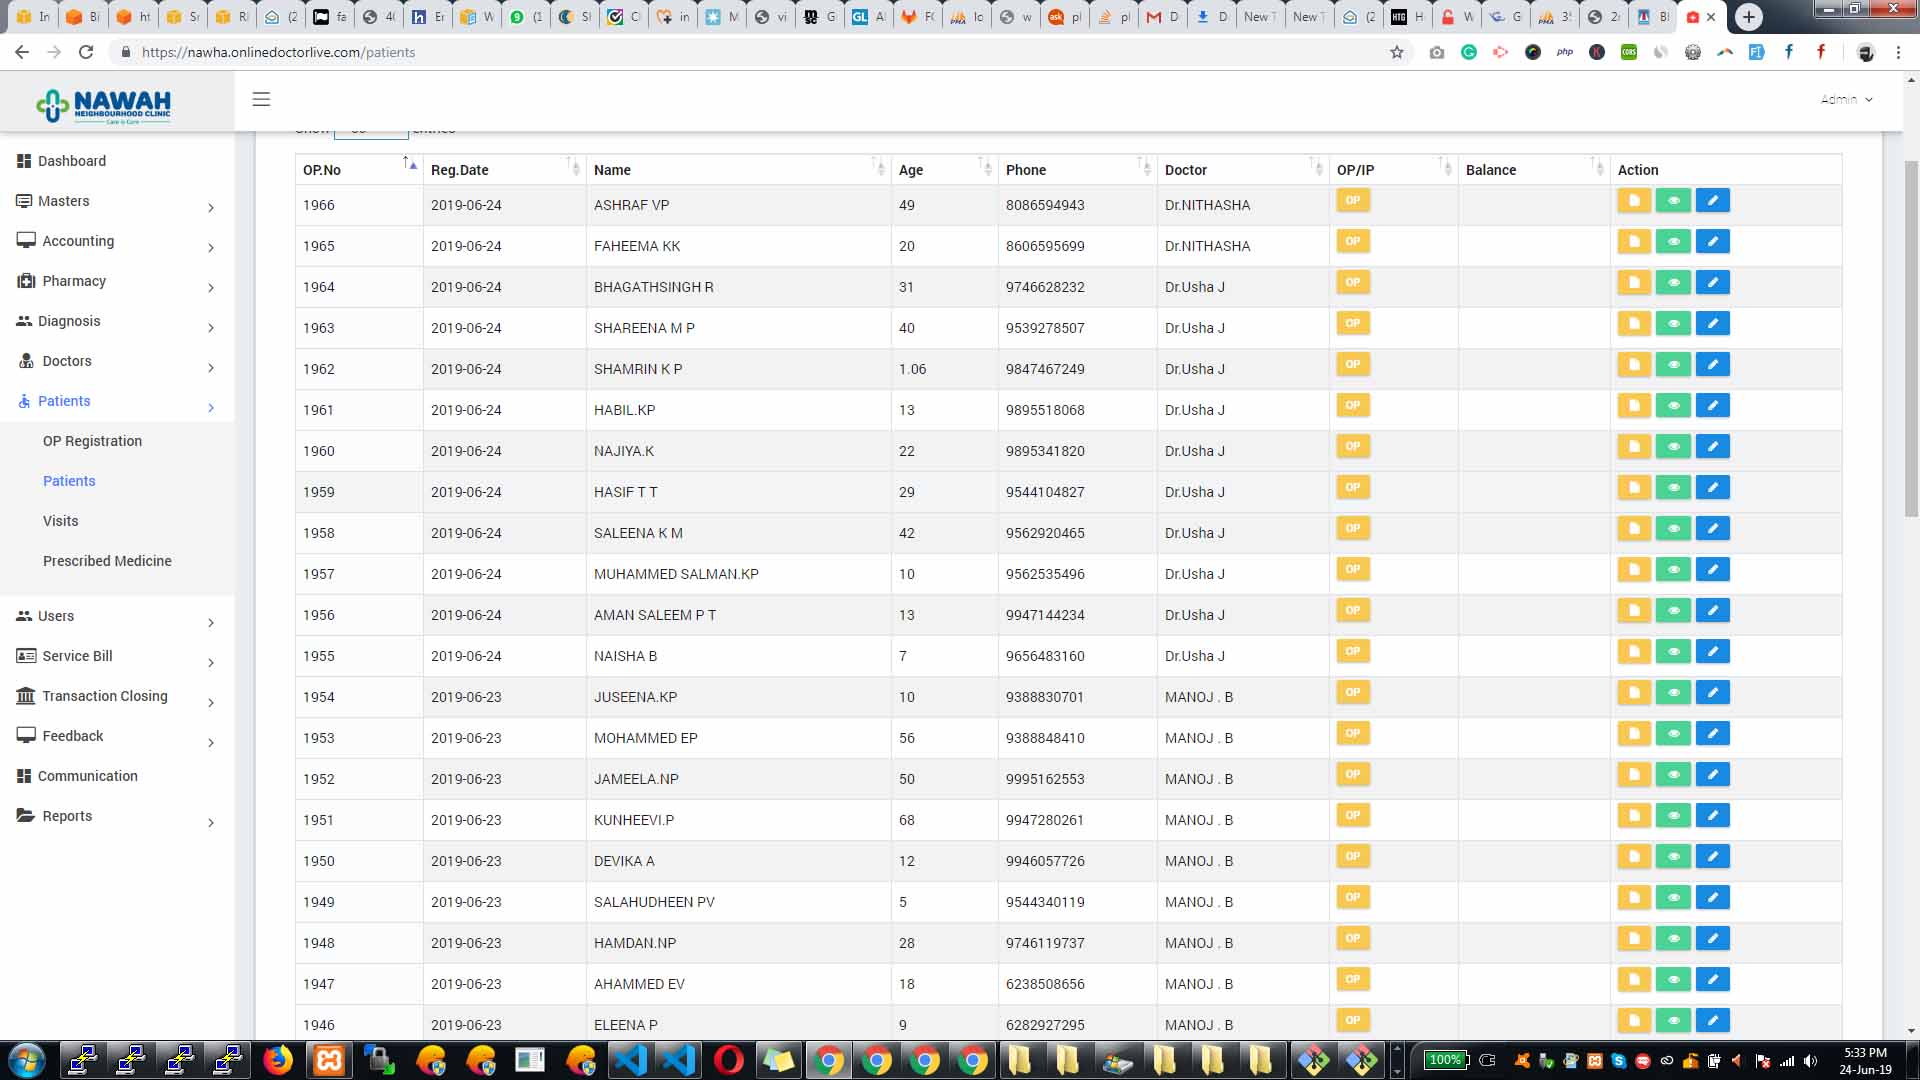Open the Admin user dropdown
1920x1080 pixels.
[1846, 99]
